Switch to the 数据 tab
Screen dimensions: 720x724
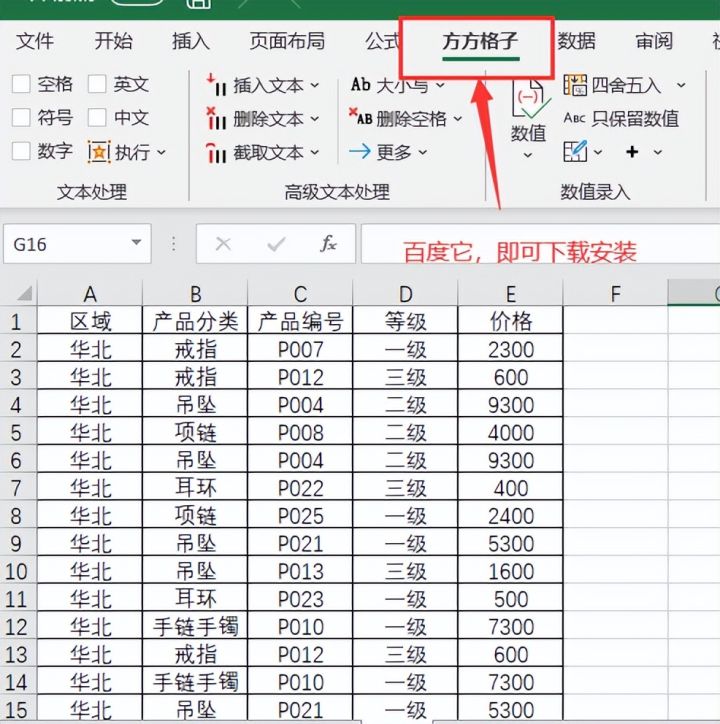(576, 42)
